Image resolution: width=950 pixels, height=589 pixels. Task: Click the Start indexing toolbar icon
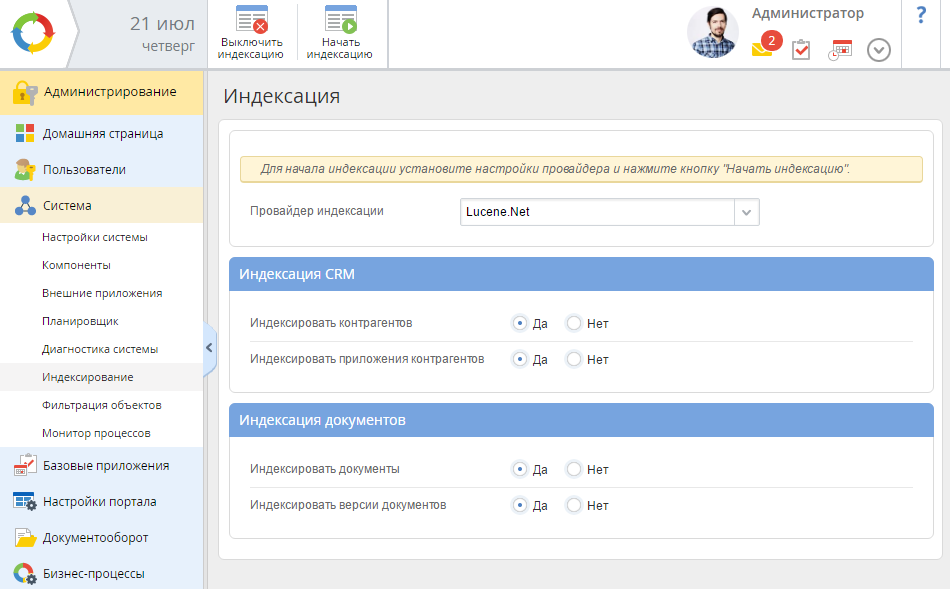(x=340, y=21)
